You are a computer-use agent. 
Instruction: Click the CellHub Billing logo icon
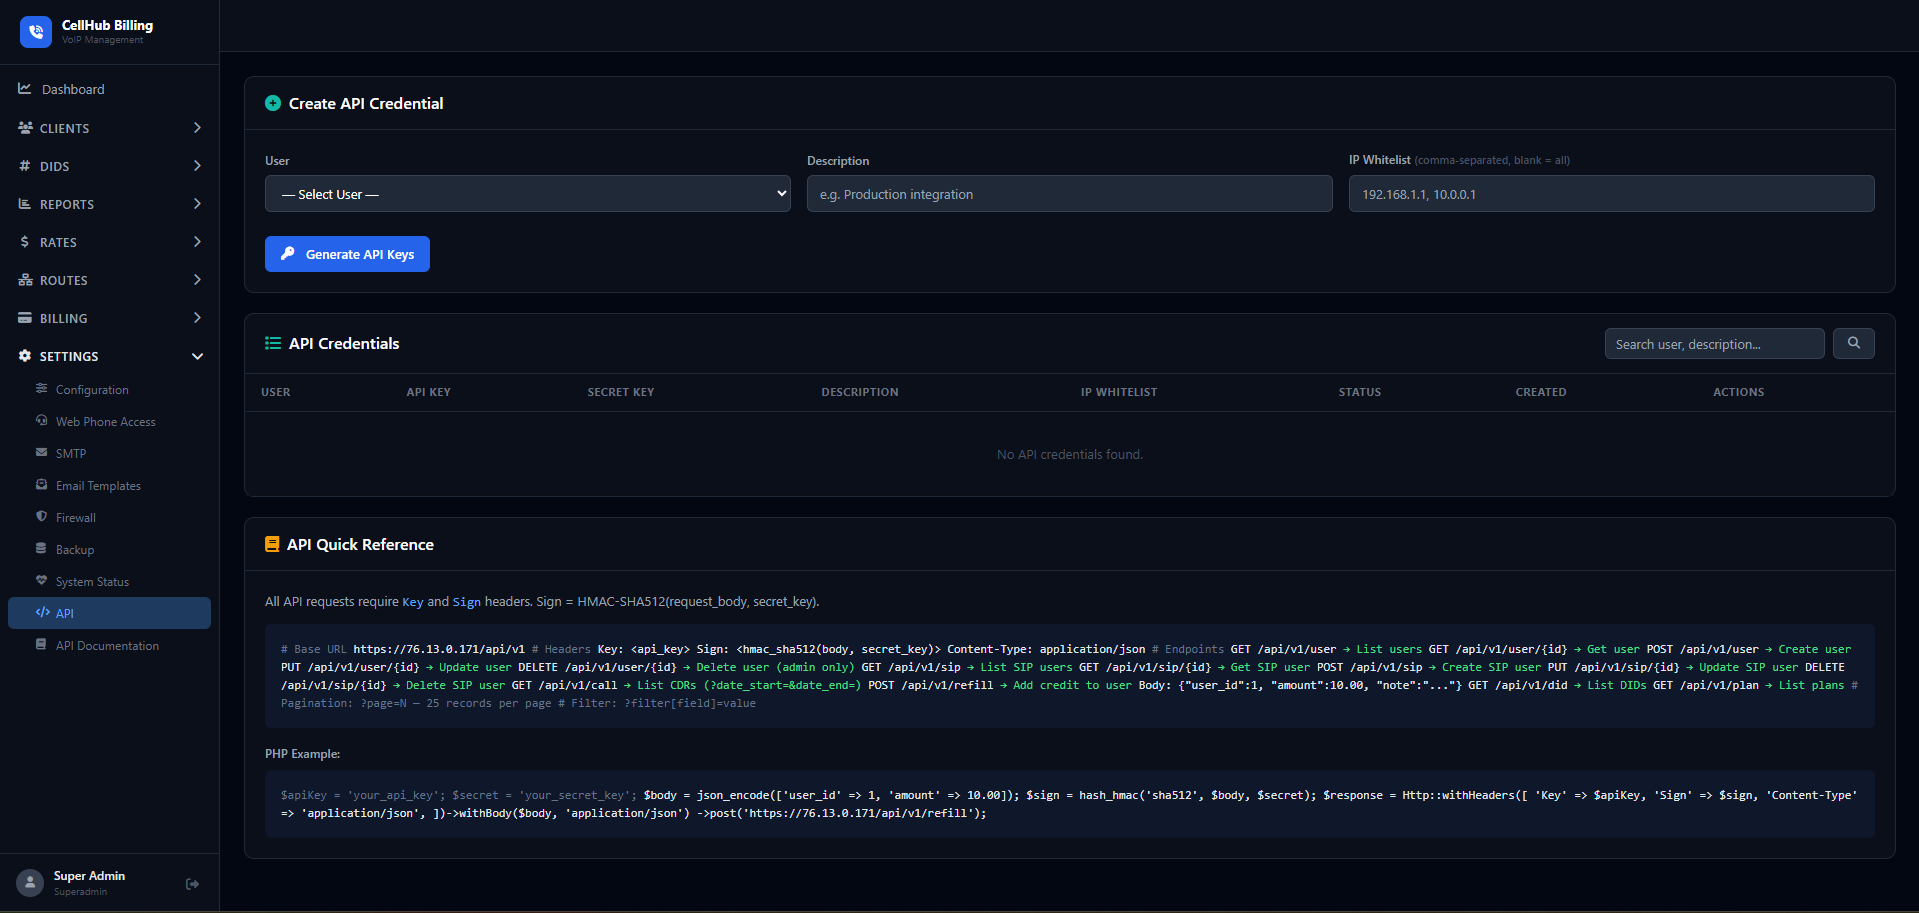(36, 32)
